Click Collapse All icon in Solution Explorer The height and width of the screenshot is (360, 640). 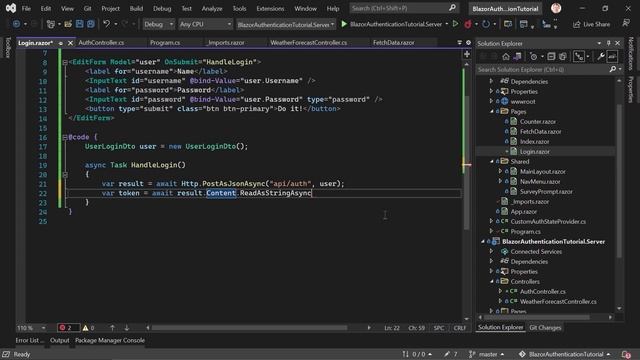(x=551, y=57)
